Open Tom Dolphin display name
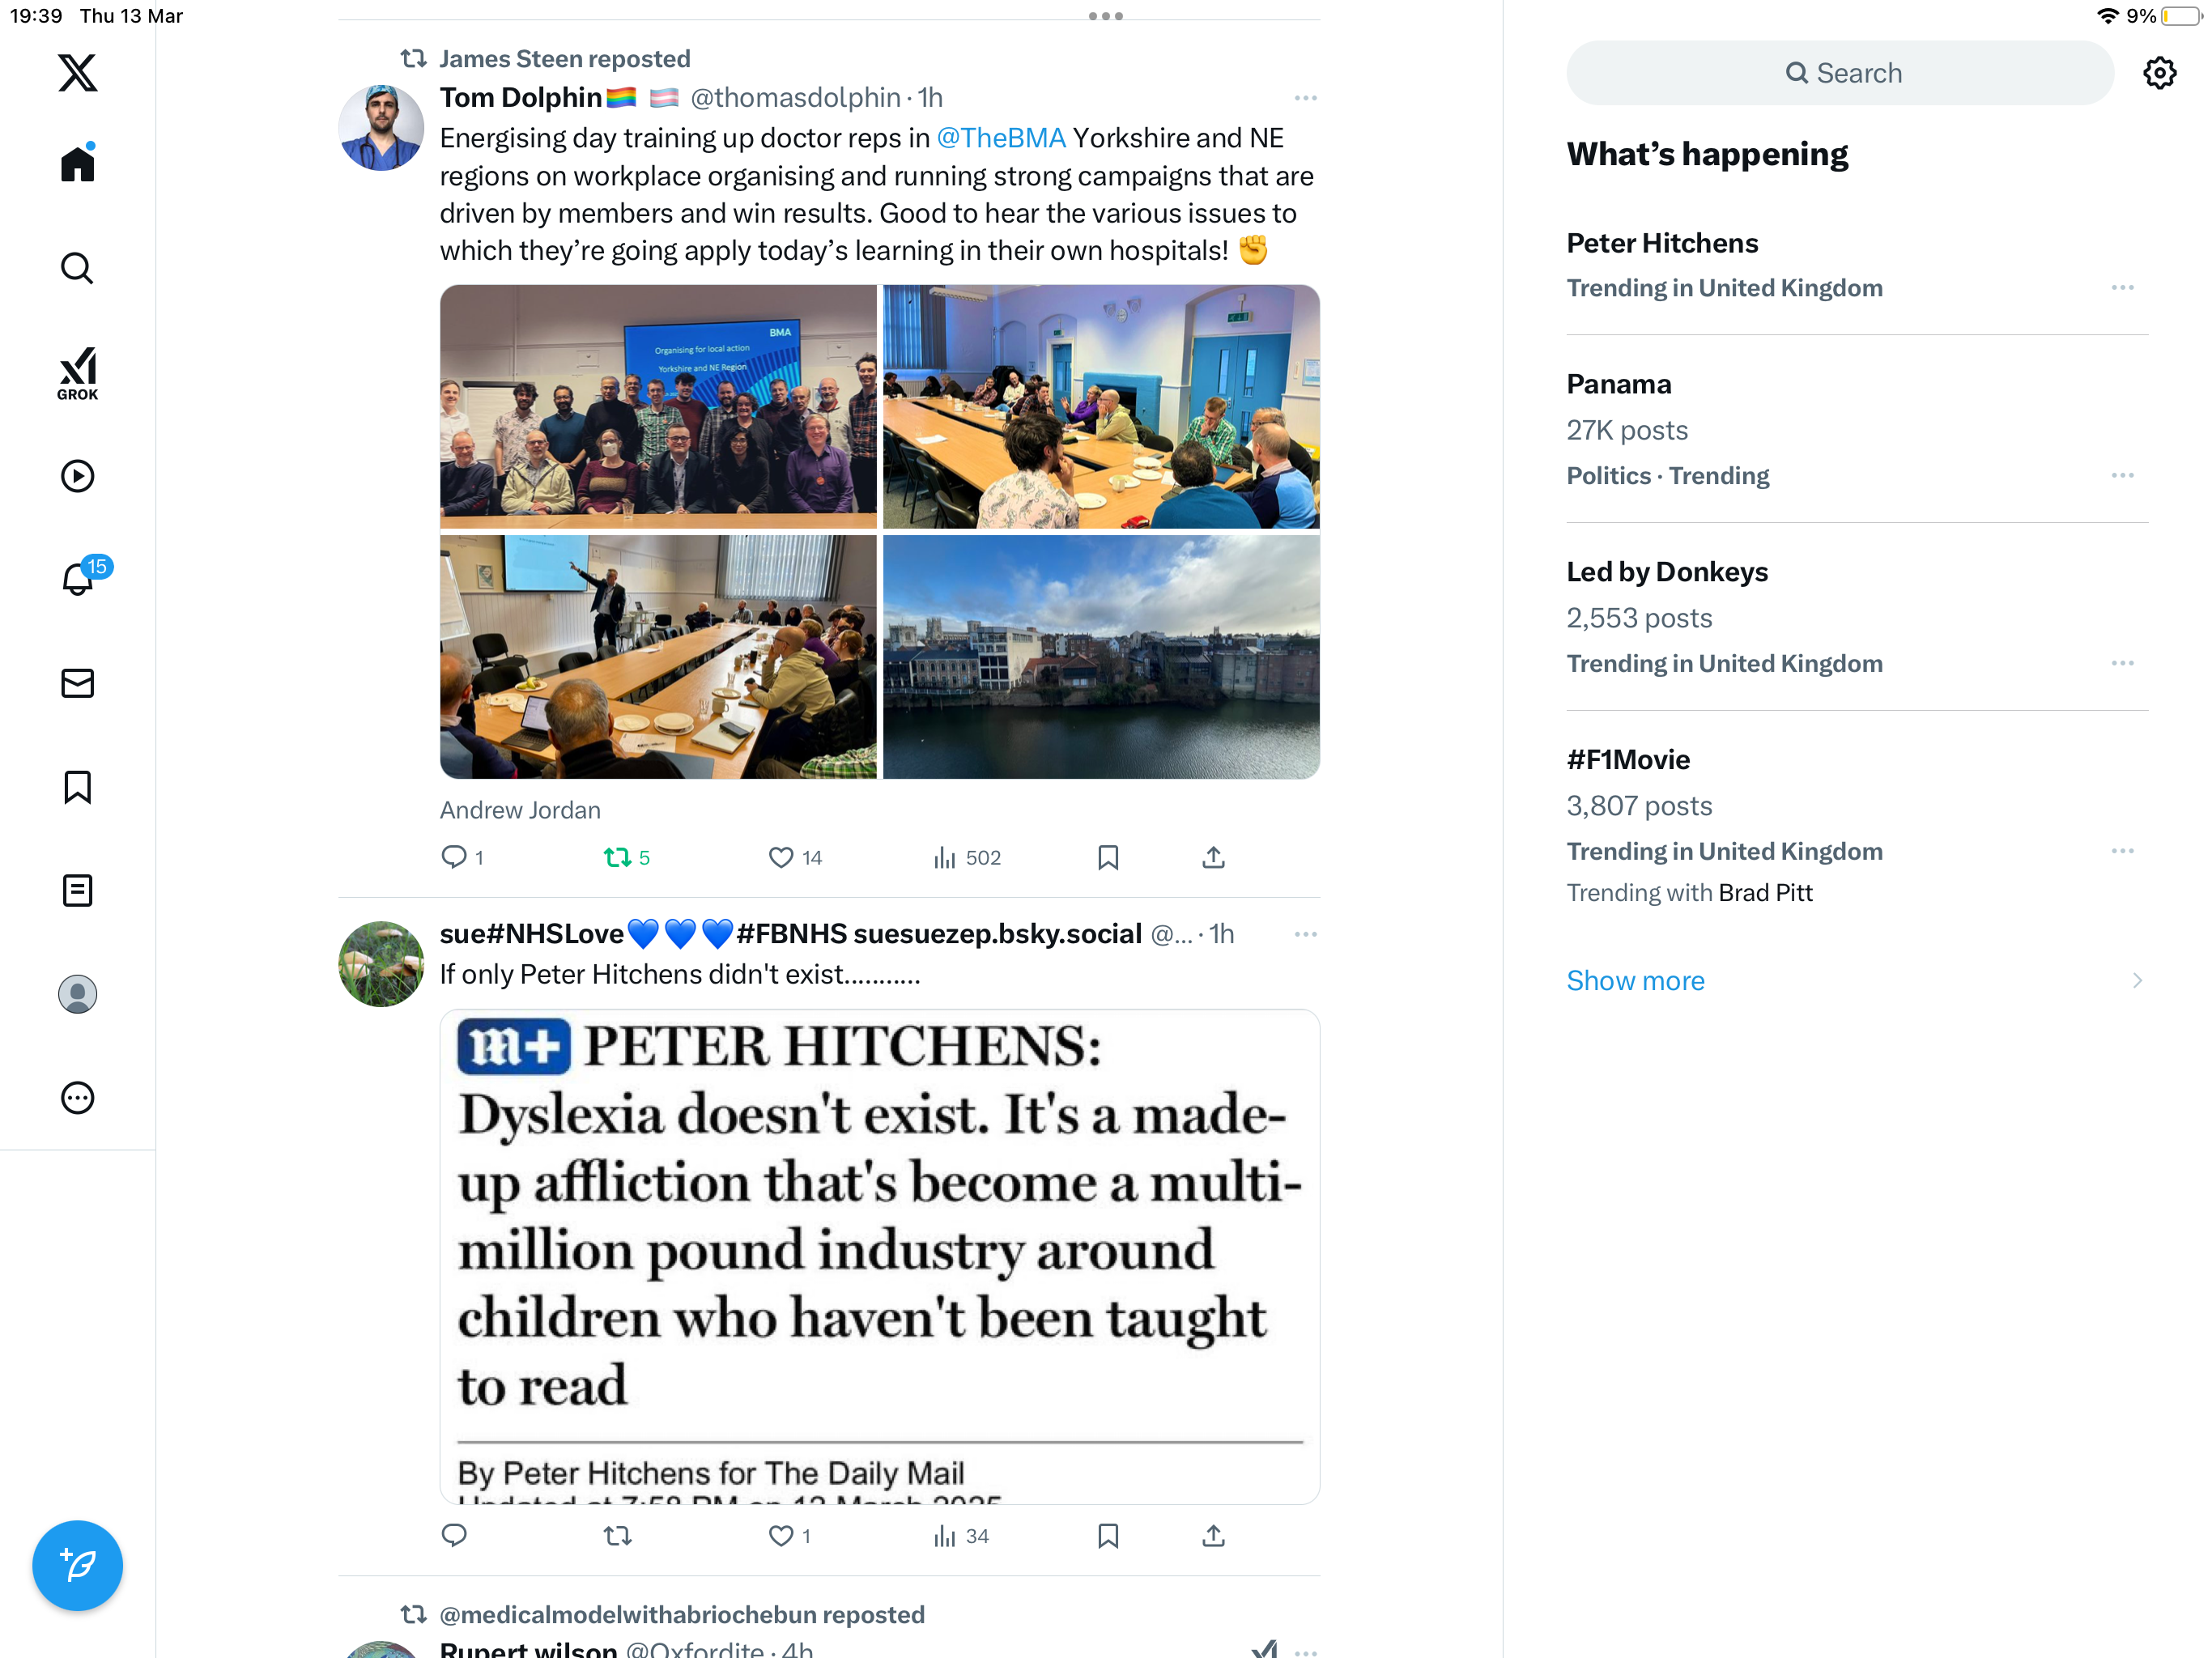 (520, 98)
